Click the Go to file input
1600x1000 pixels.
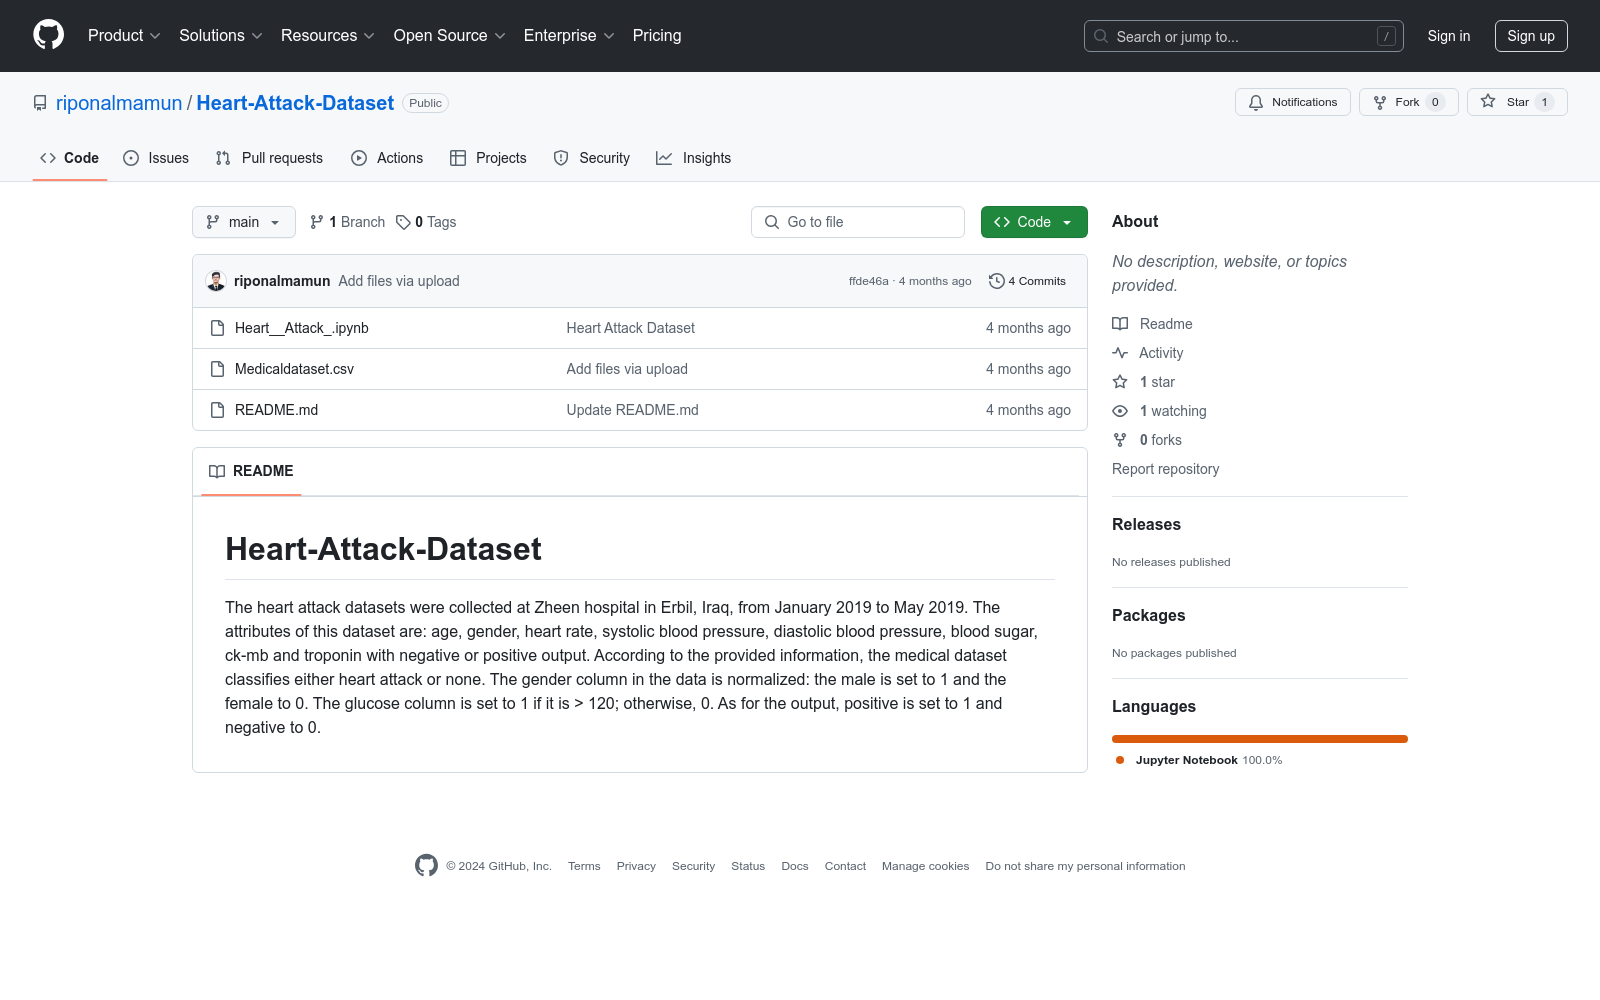tap(858, 222)
